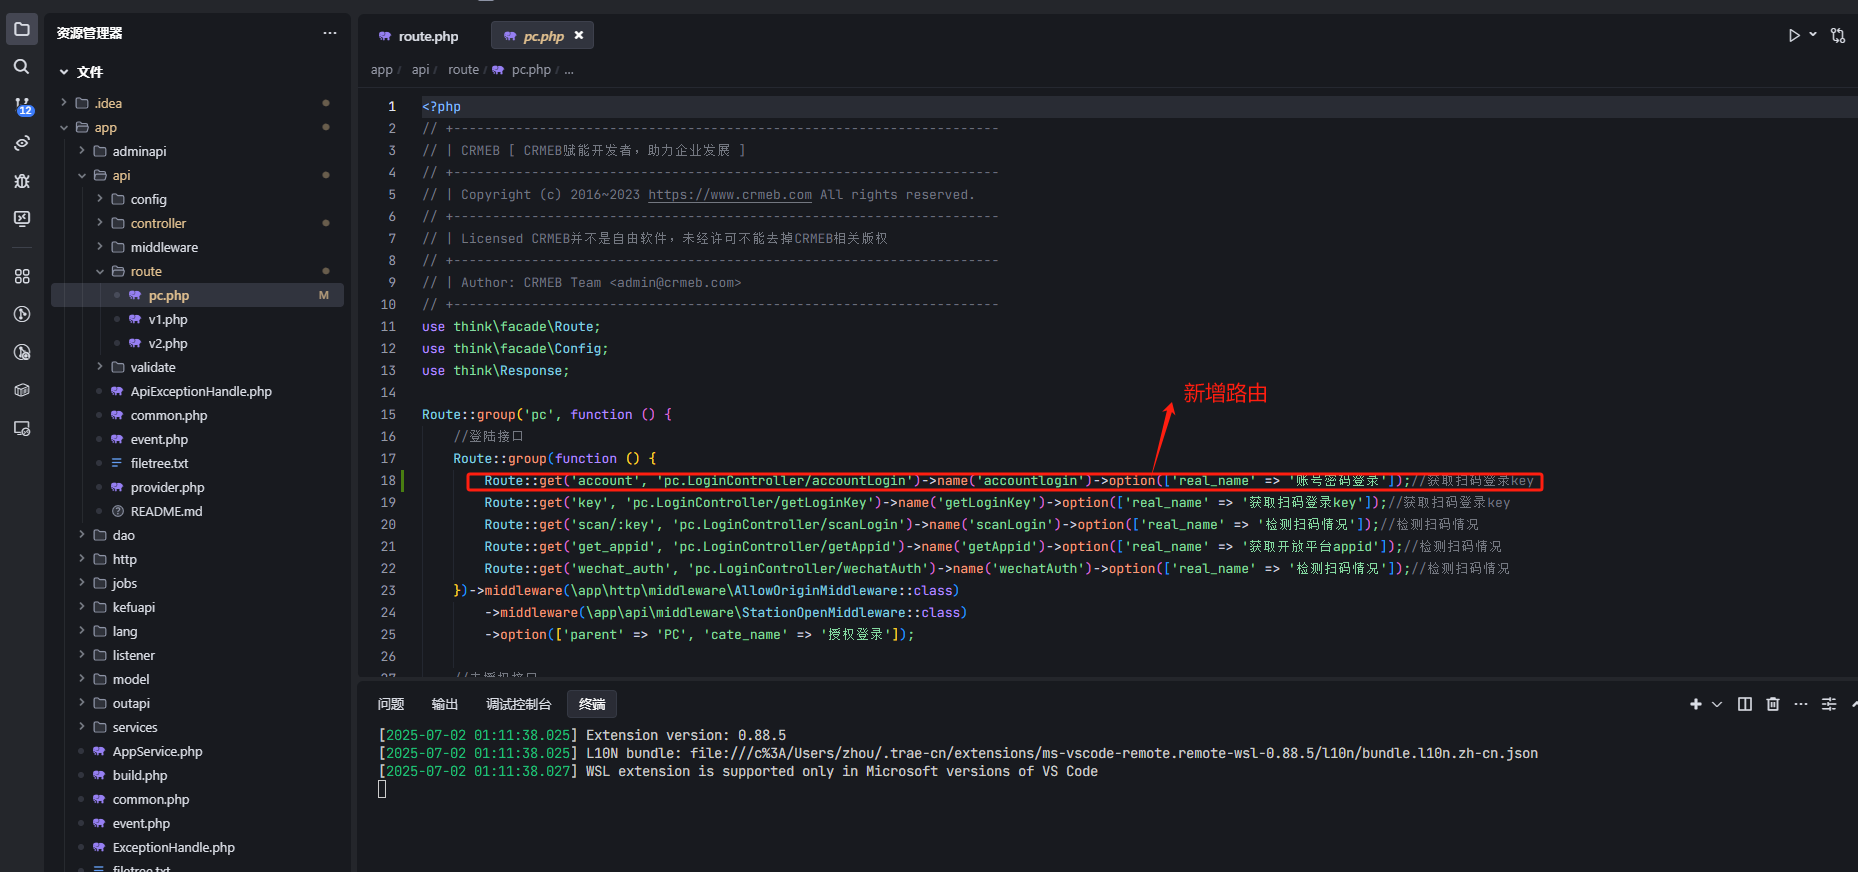Open the screen-with-dot icon in activity bar
This screenshot has height=872, width=1858.
click(22, 428)
